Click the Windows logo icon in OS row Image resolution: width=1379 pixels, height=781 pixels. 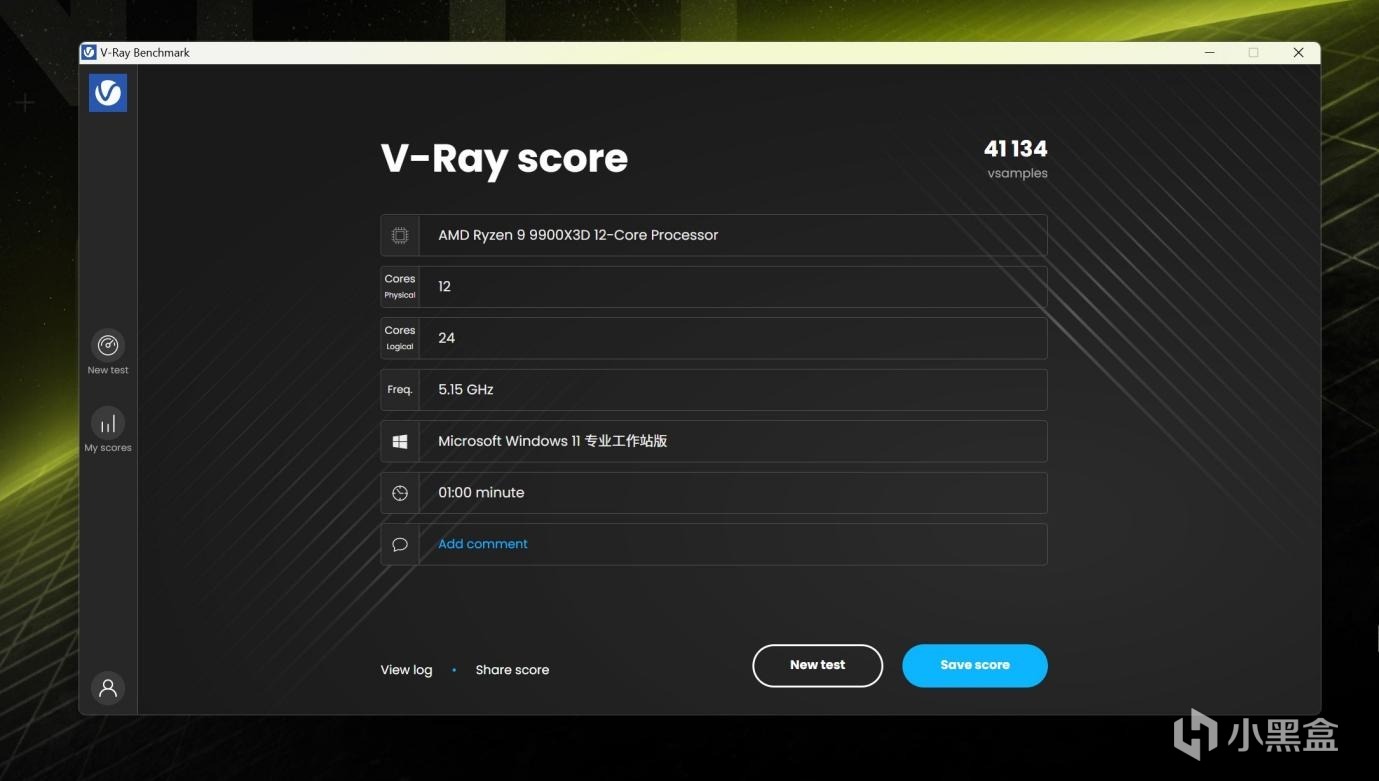pos(400,441)
